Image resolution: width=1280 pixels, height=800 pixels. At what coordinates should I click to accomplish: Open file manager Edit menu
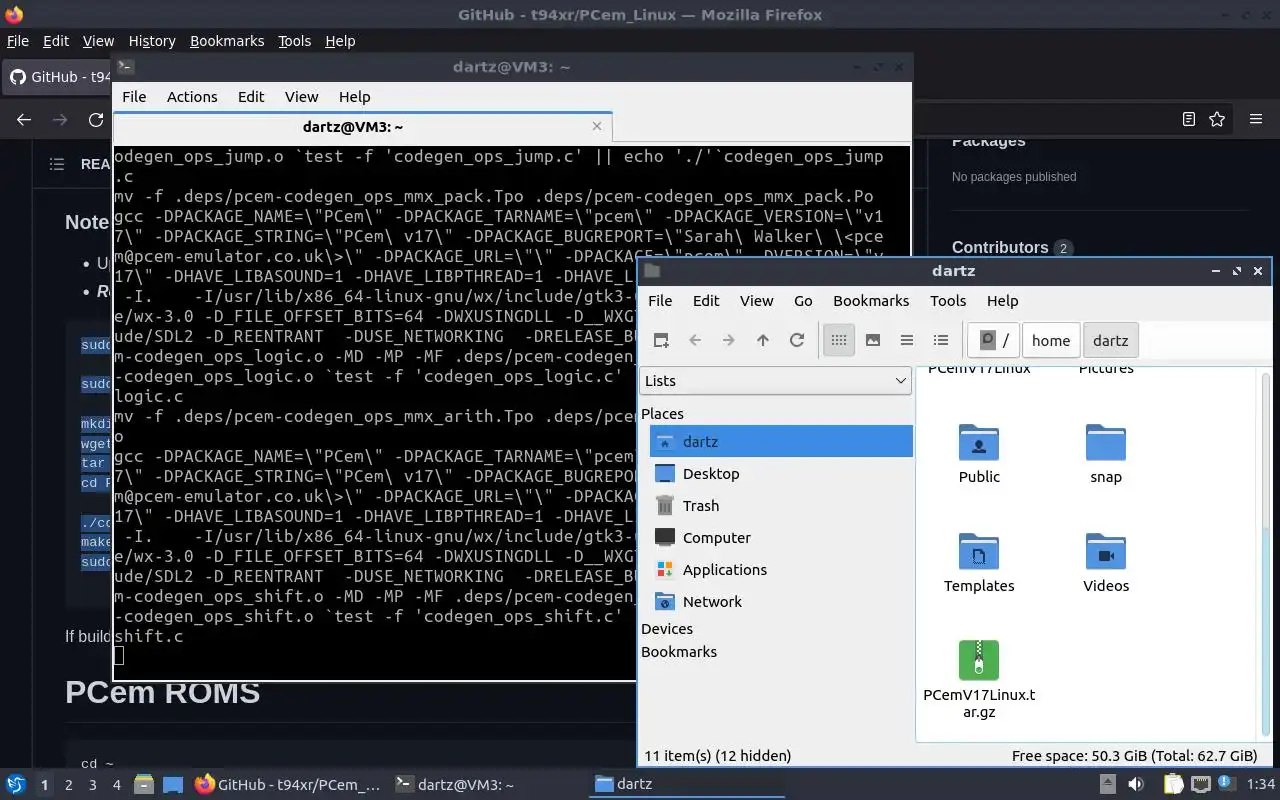click(x=706, y=300)
